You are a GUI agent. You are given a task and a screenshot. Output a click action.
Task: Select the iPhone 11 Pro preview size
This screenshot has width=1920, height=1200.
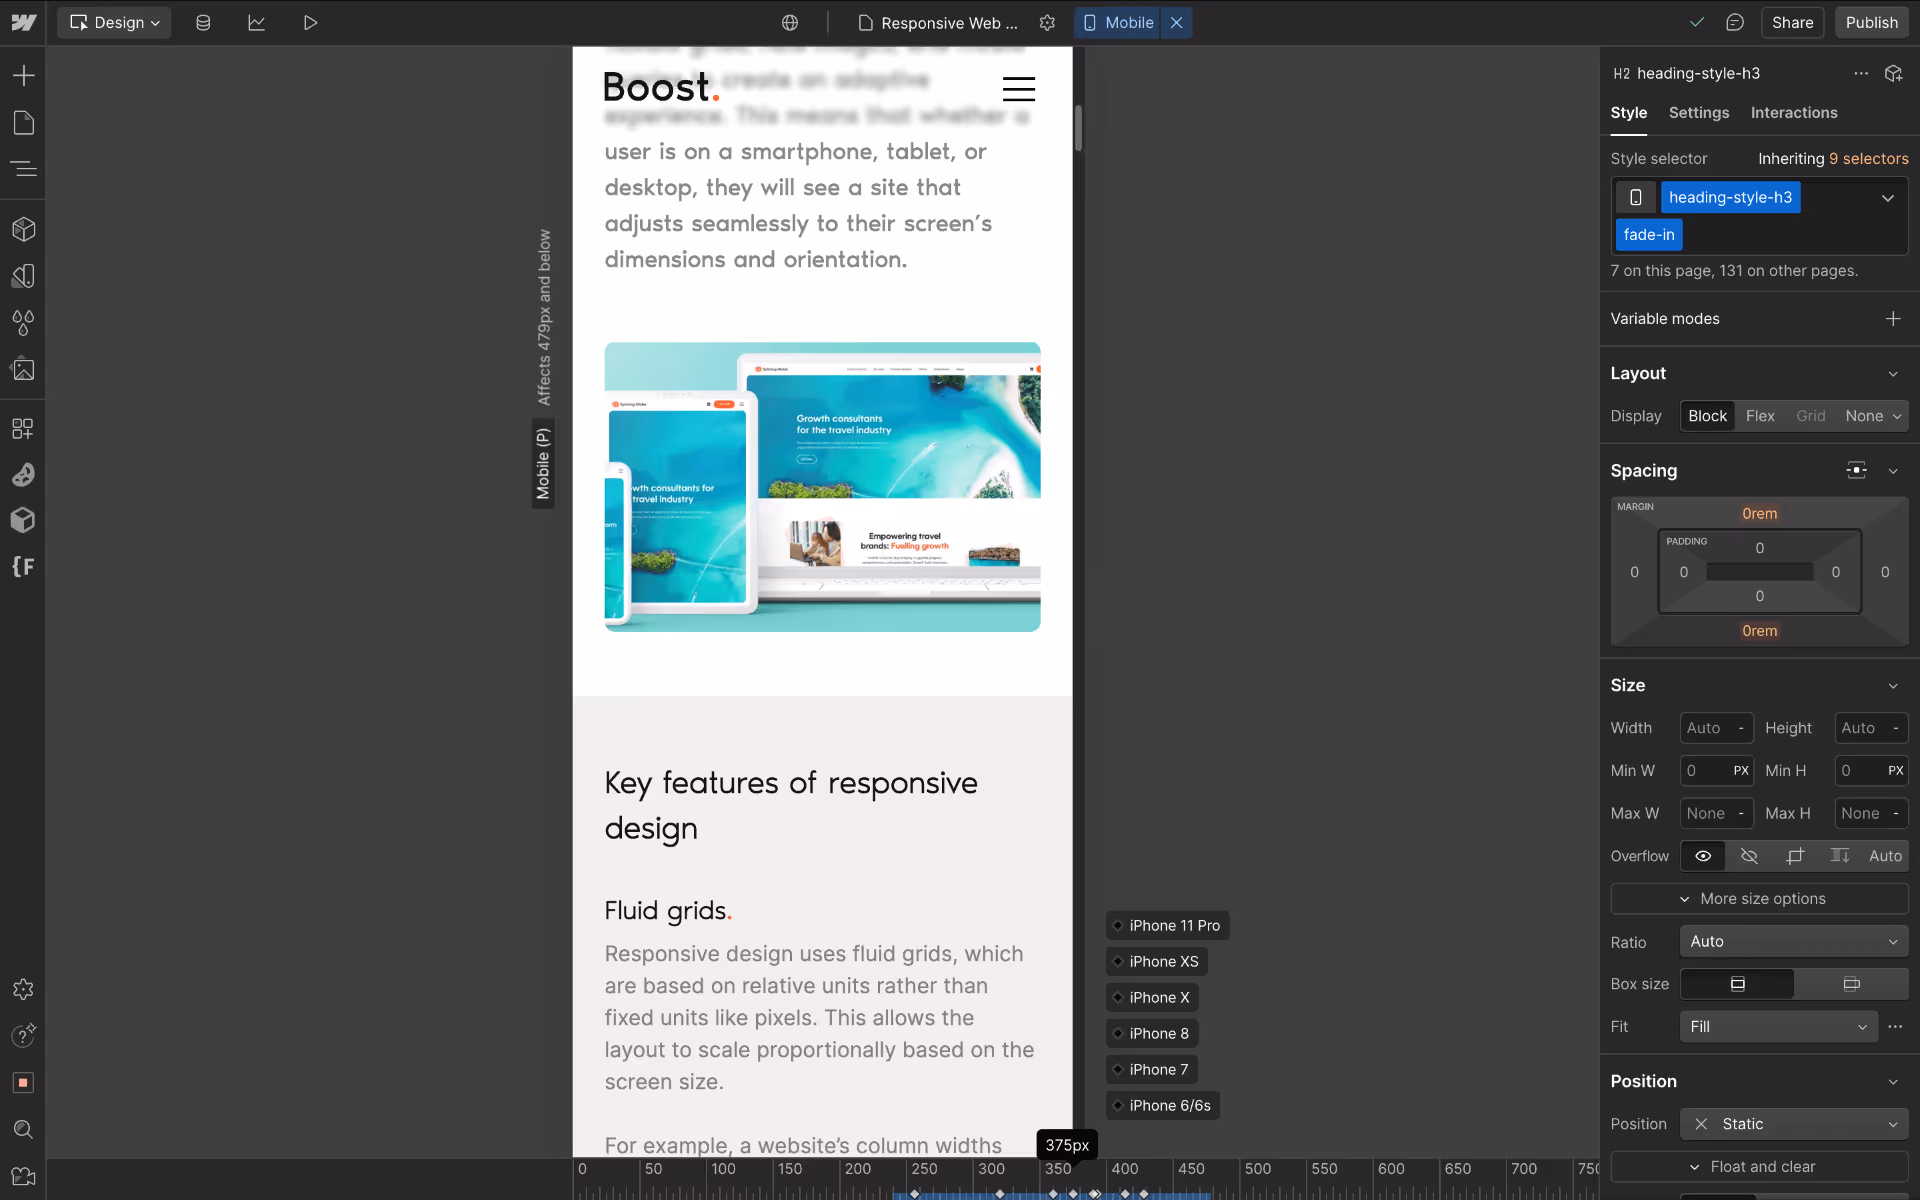(x=1167, y=925)
